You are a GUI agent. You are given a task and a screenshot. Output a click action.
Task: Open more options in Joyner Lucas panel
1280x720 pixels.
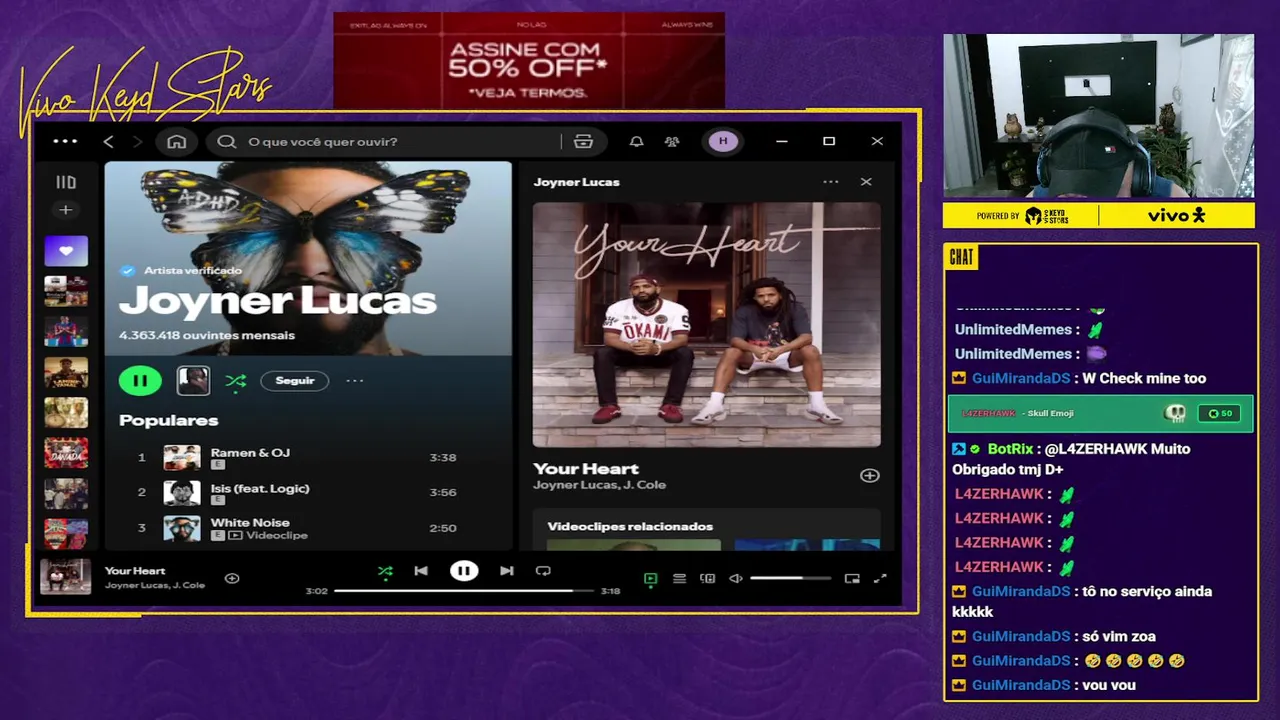[x=831, y=182]
